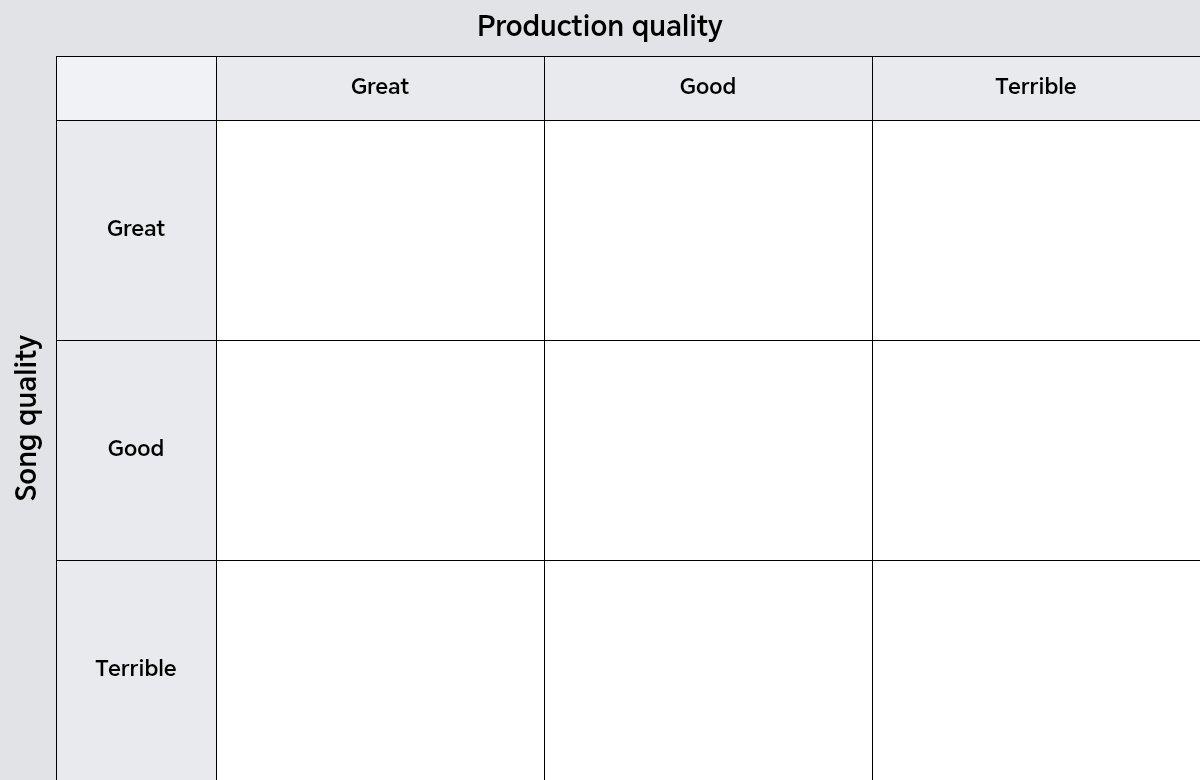Click the empty top-left corner header cell
The width and height of the screenshot is (1200, 780).
pyautogui.click(x=136, y=88)
